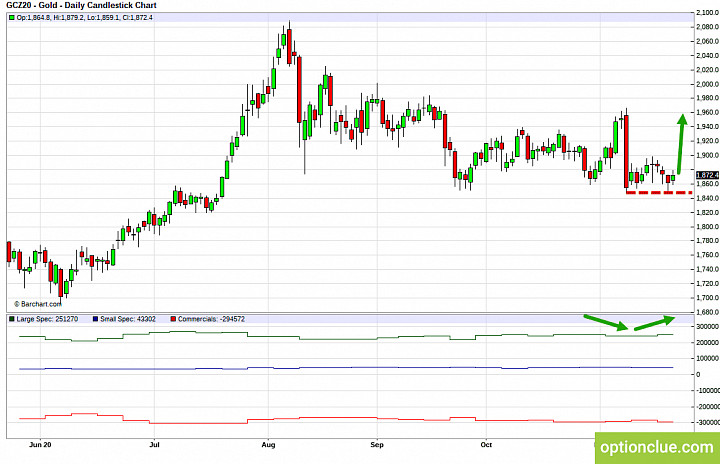Click the Large Spec legend color square
720x464 pixels.
pyautogui.click(x=11, y=319)
